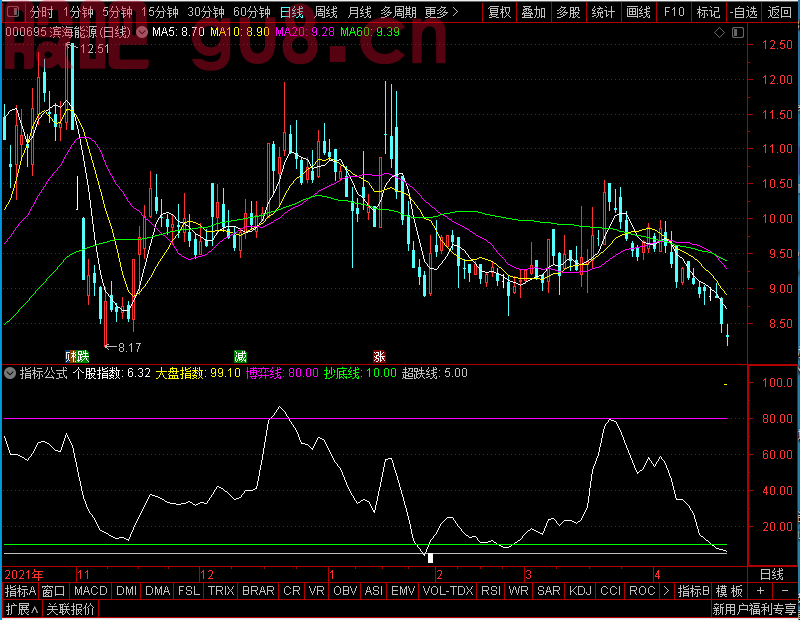Click the 标记 mark button

point(708,12)
